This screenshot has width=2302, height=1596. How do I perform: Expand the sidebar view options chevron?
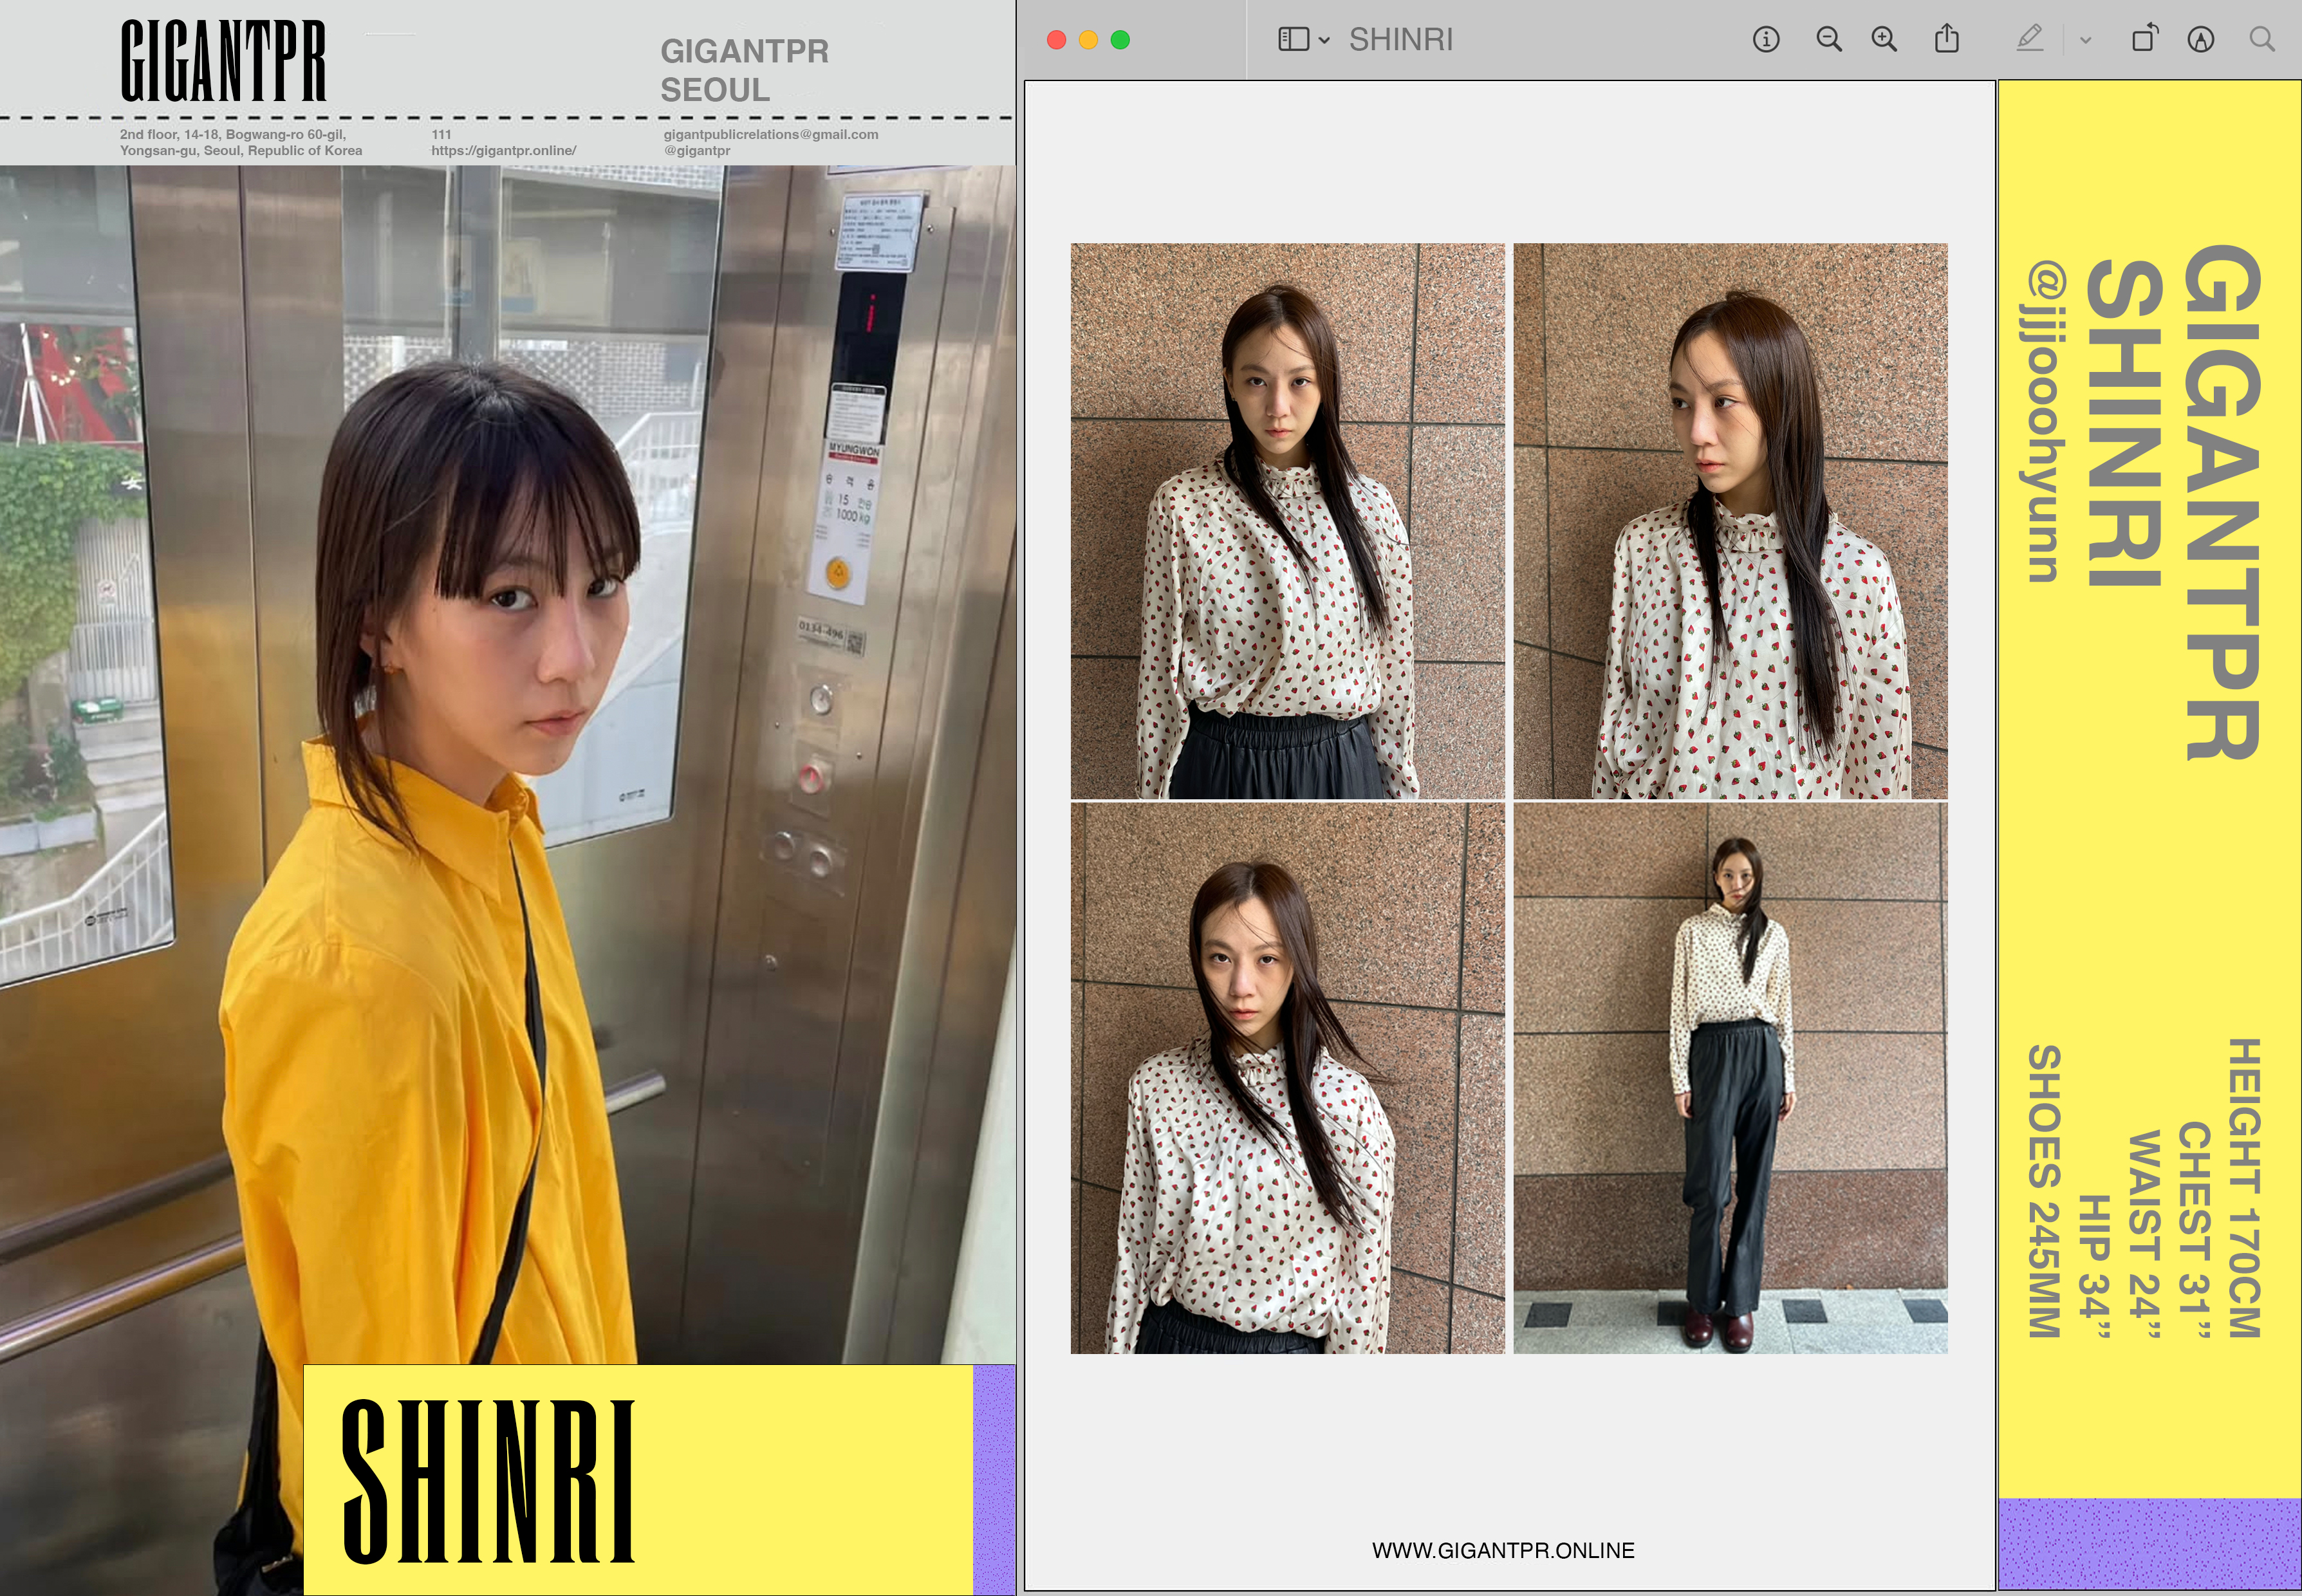[x=1324, y=41]
